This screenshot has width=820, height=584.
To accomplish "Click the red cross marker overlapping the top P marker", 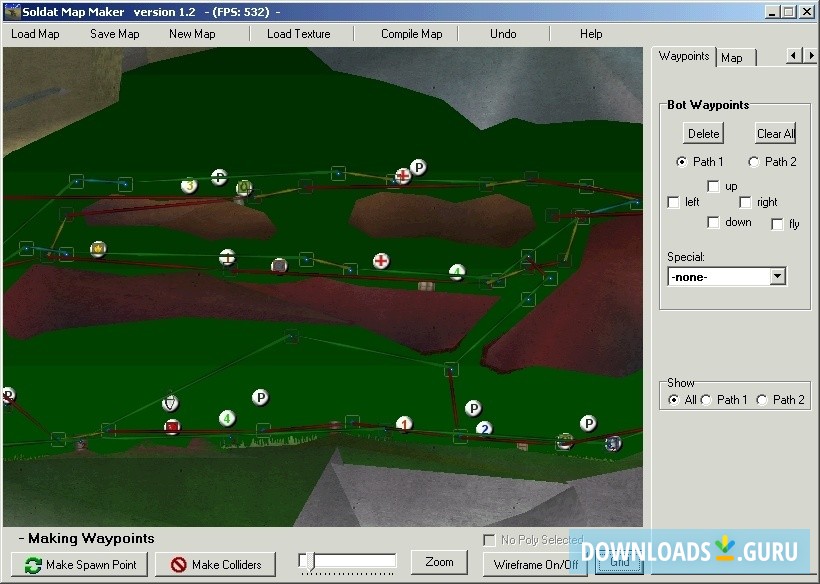I will pyautogui.click(x=403, y=176).
